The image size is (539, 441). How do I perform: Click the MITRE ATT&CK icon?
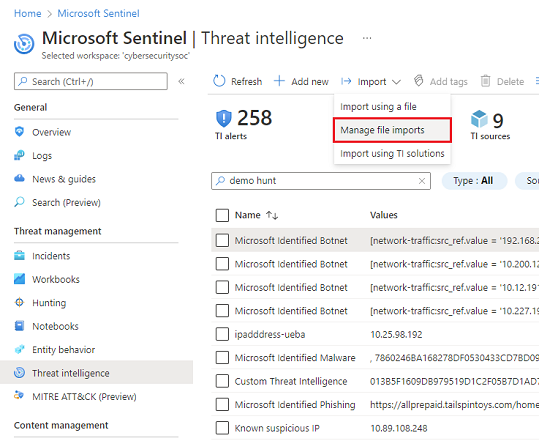click(x=19, y=396)
